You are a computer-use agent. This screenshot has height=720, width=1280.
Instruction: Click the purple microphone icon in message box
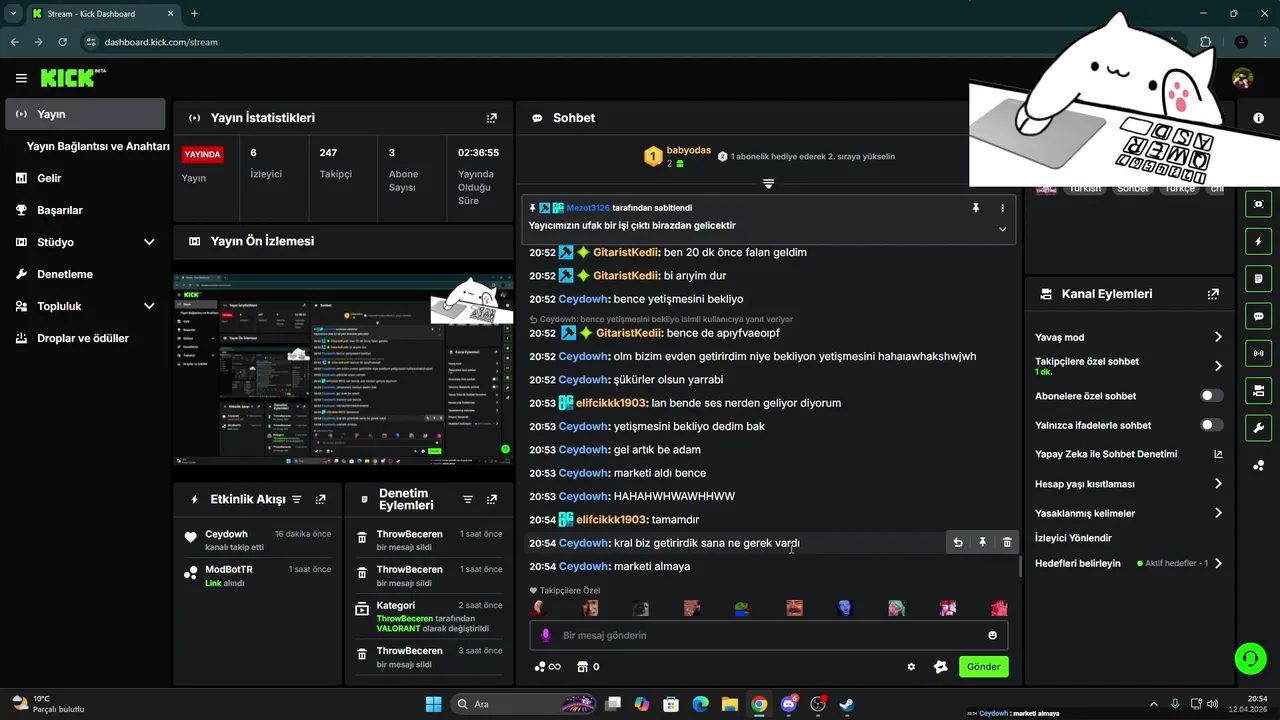[x=546, y=635]
